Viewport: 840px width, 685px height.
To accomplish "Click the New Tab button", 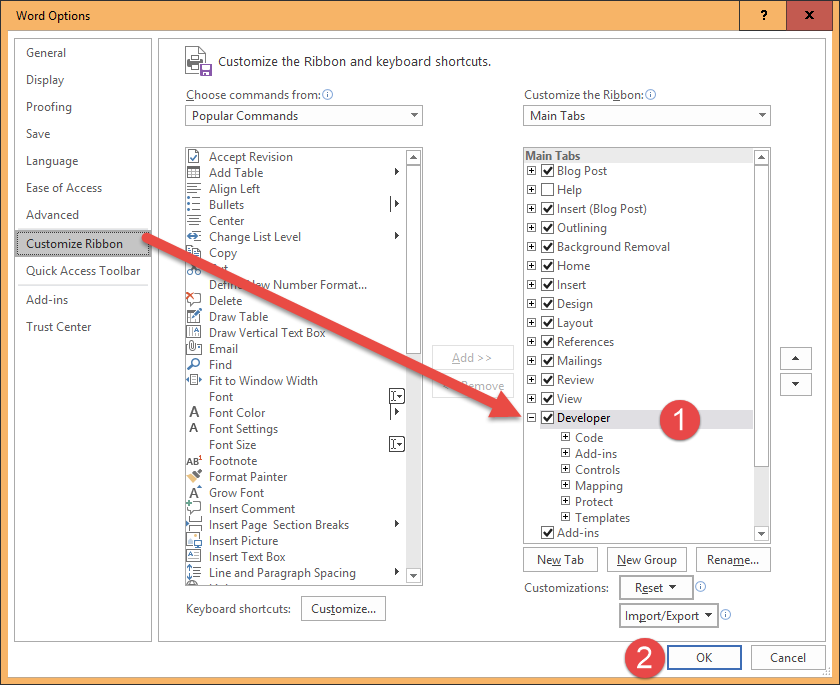I will (x=560, y=560).
